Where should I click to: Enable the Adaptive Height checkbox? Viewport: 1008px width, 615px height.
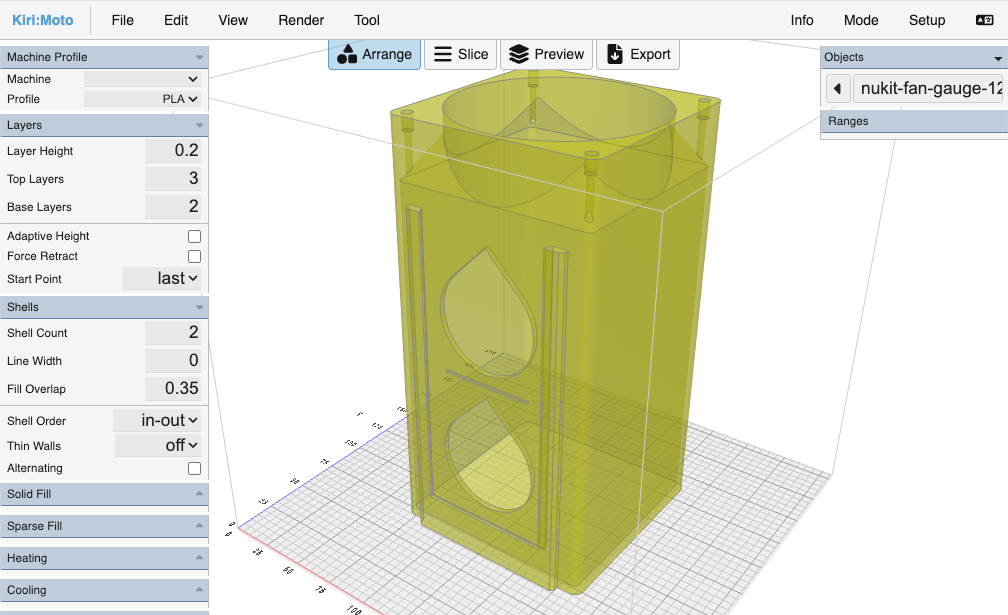pyautogui.click(x=194, y=236)
